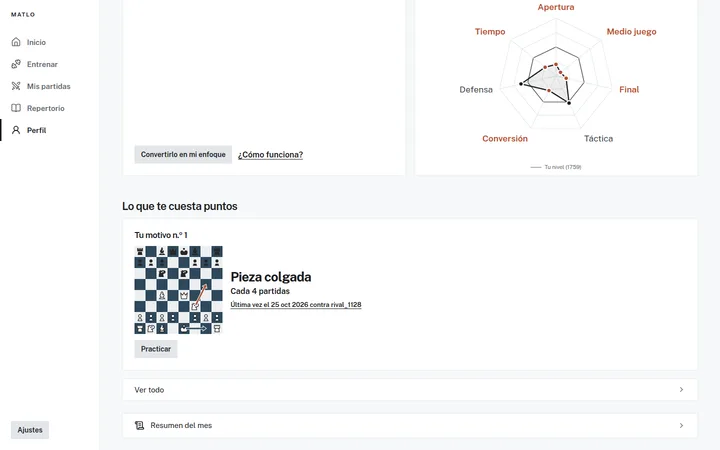Open last game link against rival_1128
The image size is (720, 450).
pos(296,304)
